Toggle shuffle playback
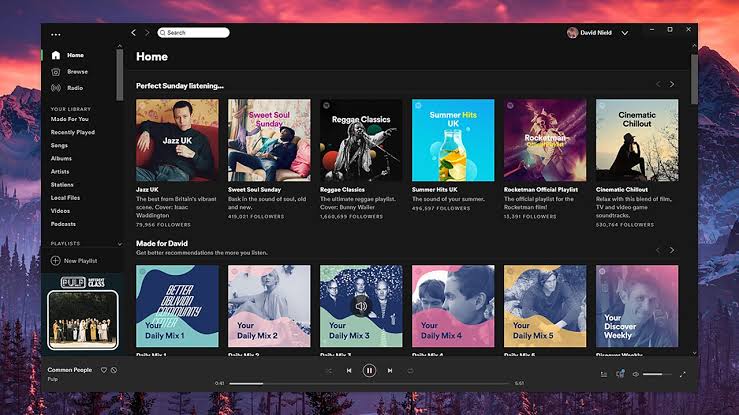This screenshot has height=415, width=739. click(329, 370)
